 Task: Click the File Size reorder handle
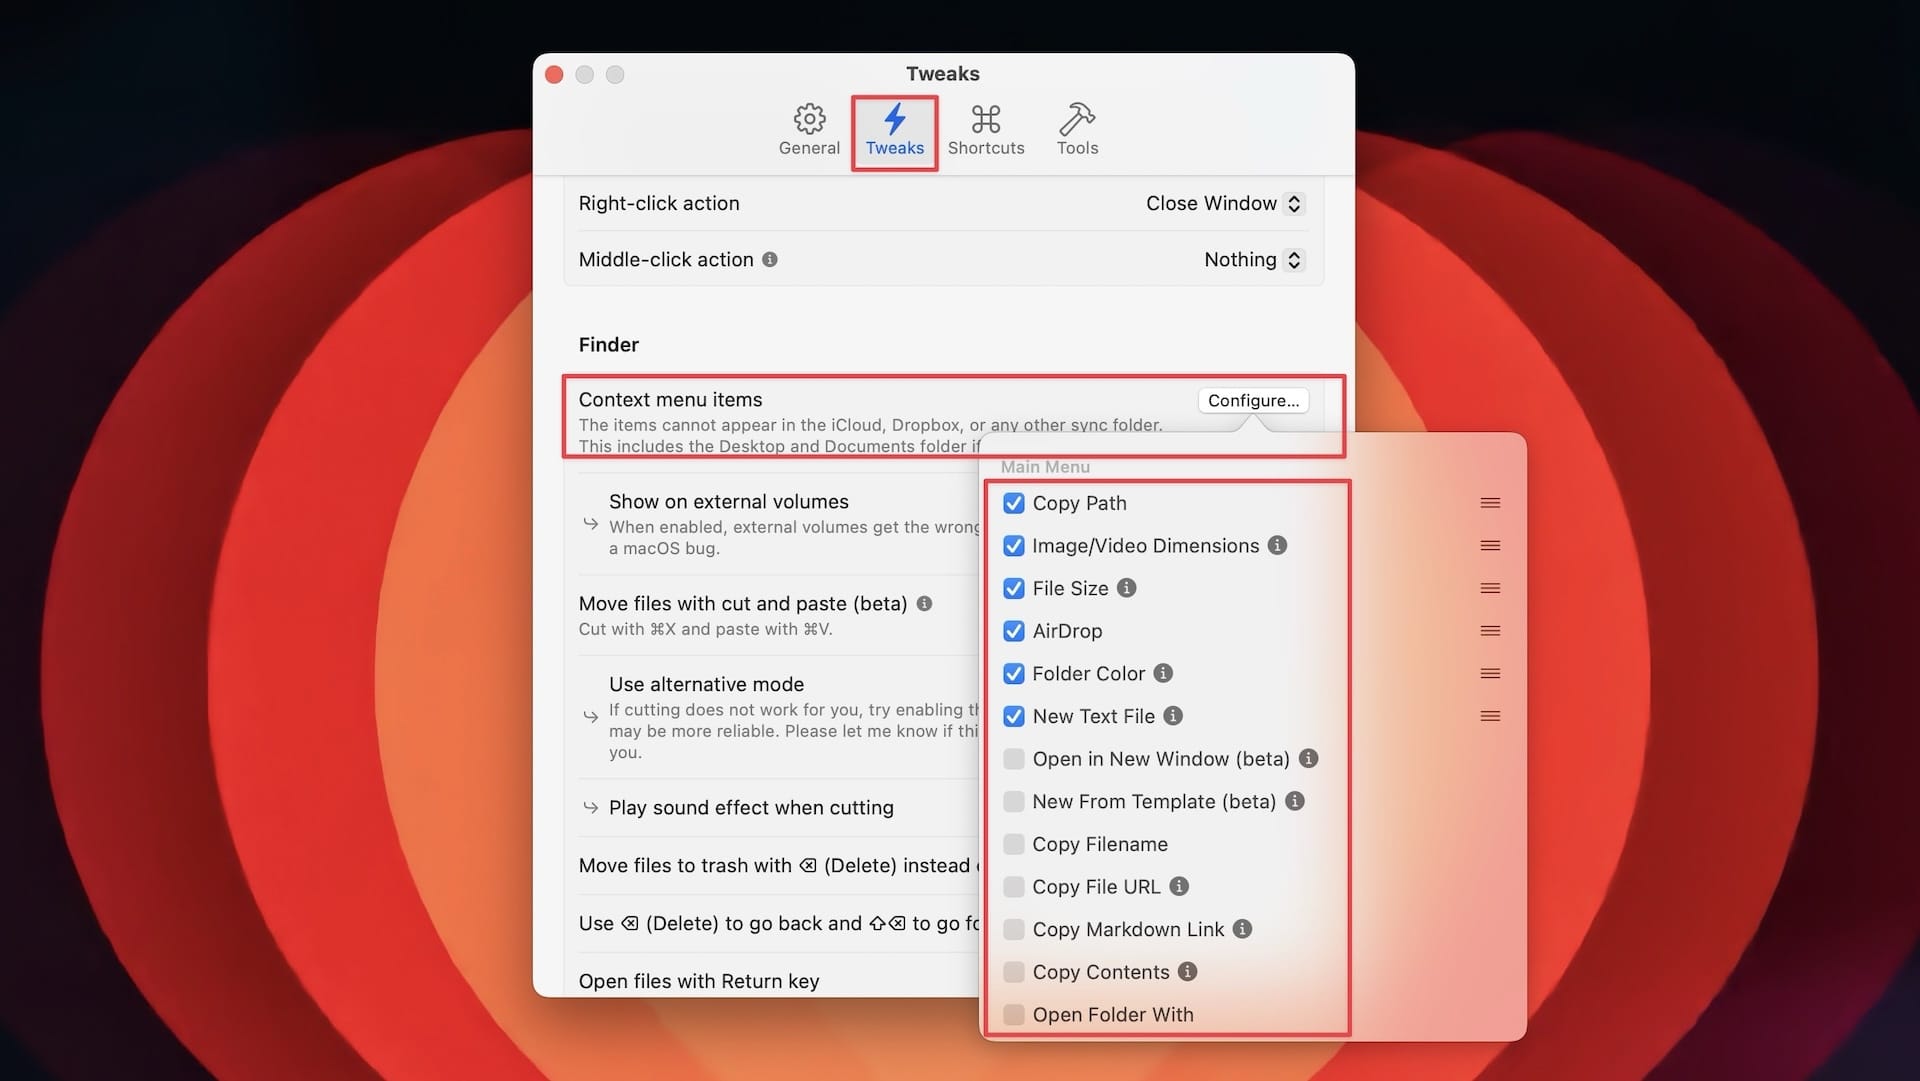[1490, 588]
